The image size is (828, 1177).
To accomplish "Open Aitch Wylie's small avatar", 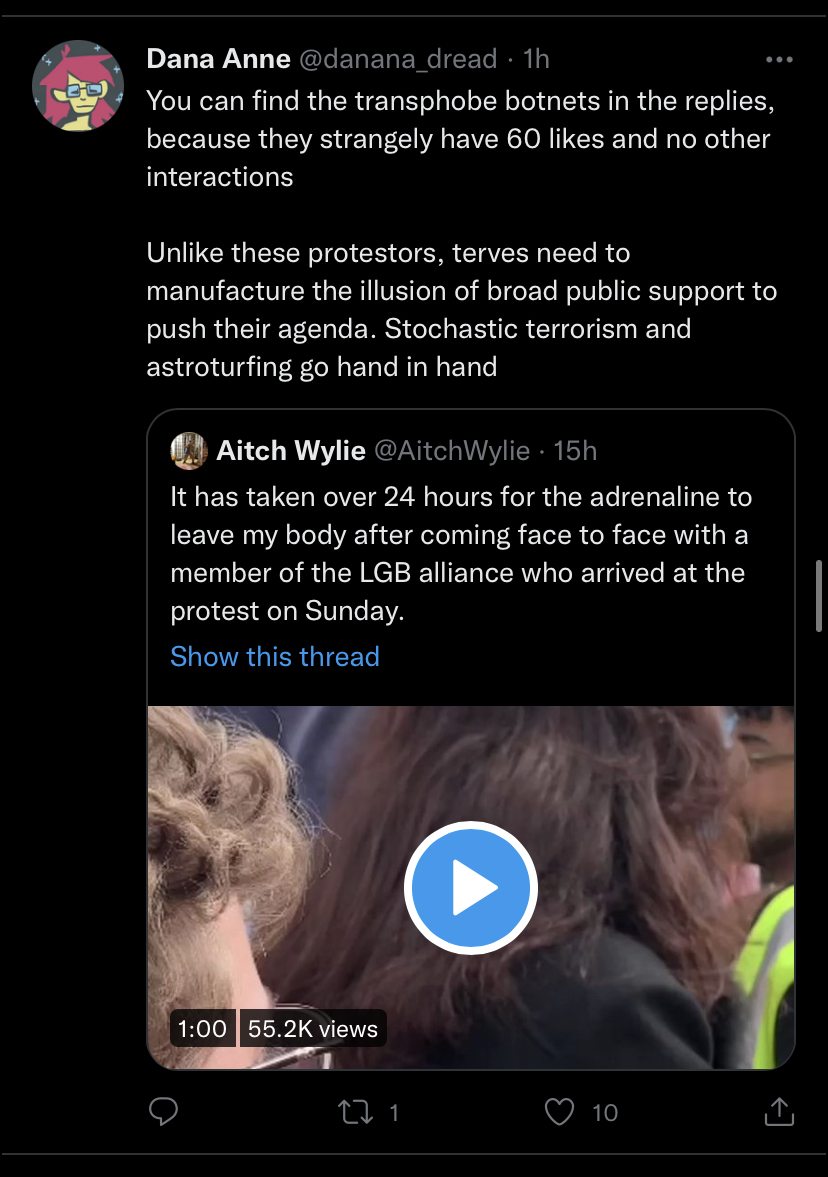I will [x=189, y=450].
